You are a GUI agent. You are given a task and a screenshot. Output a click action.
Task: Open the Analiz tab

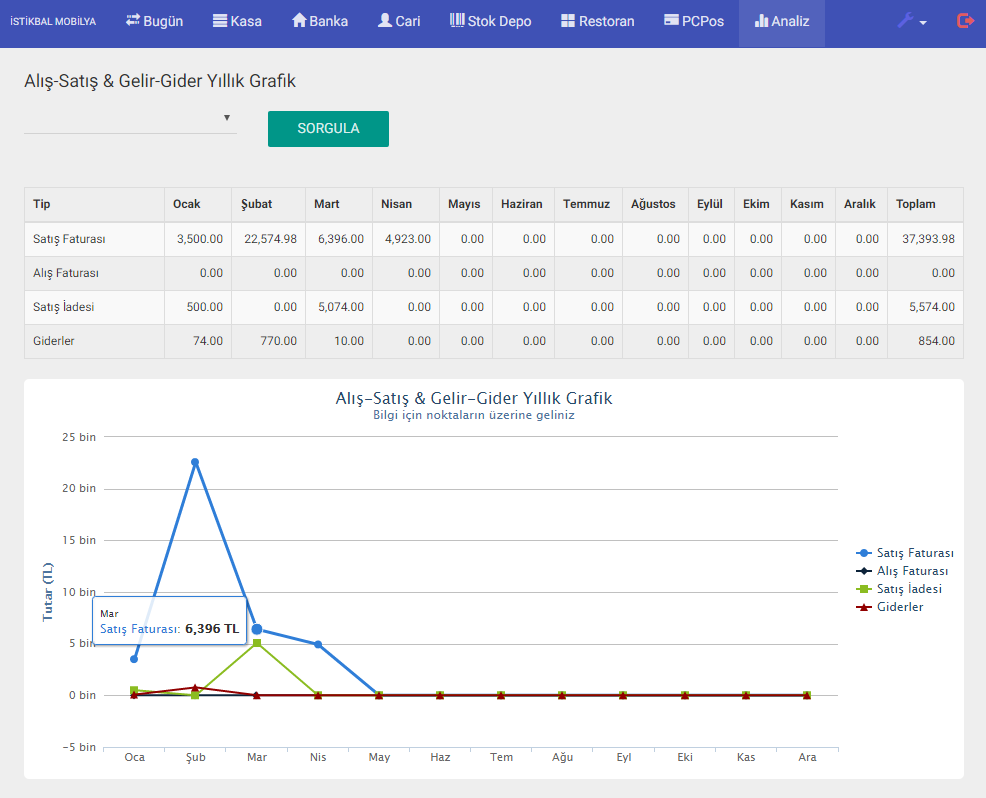point(782,21)
